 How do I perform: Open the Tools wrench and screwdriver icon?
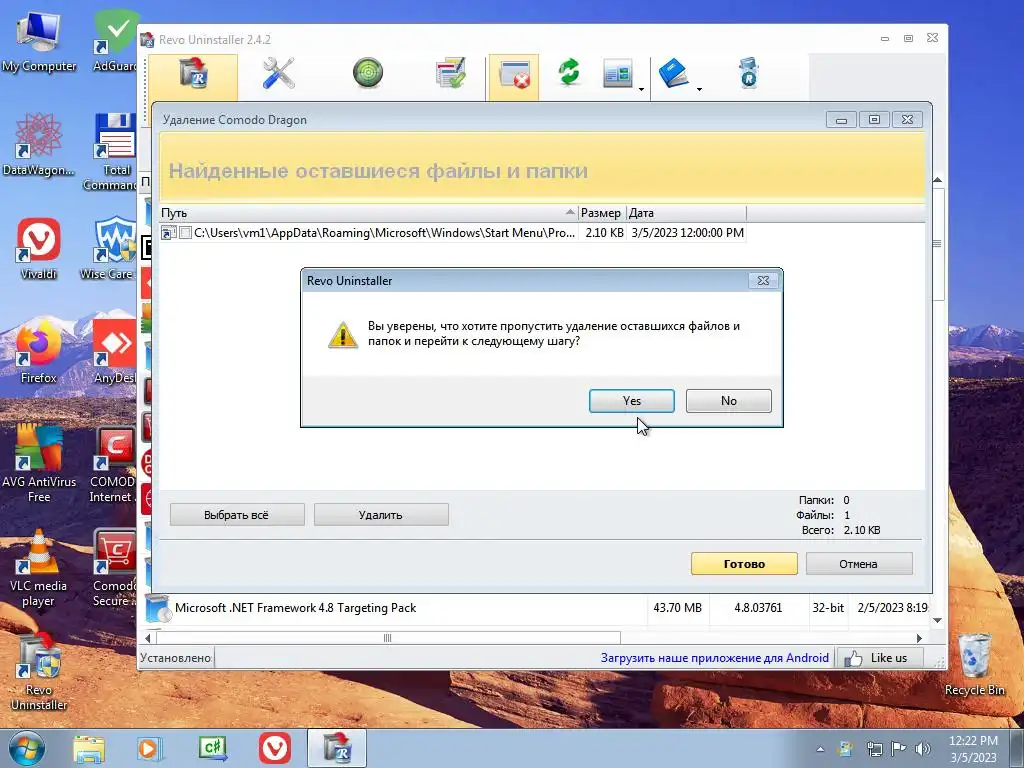click(x=279, y=73)
